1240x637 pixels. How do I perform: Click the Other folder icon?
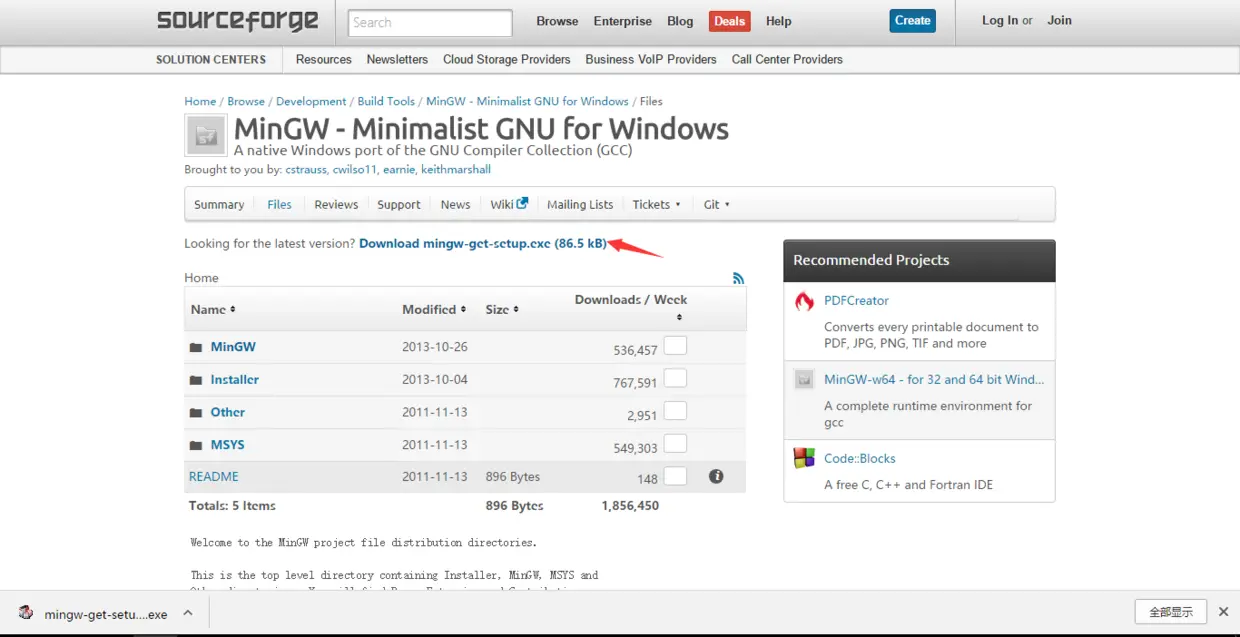[196, 413]
